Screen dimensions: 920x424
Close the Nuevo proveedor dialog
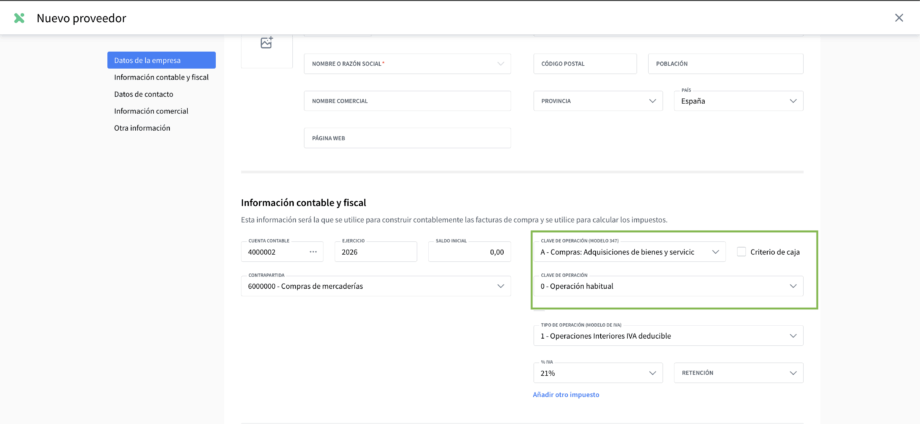(x=898, y=18)
